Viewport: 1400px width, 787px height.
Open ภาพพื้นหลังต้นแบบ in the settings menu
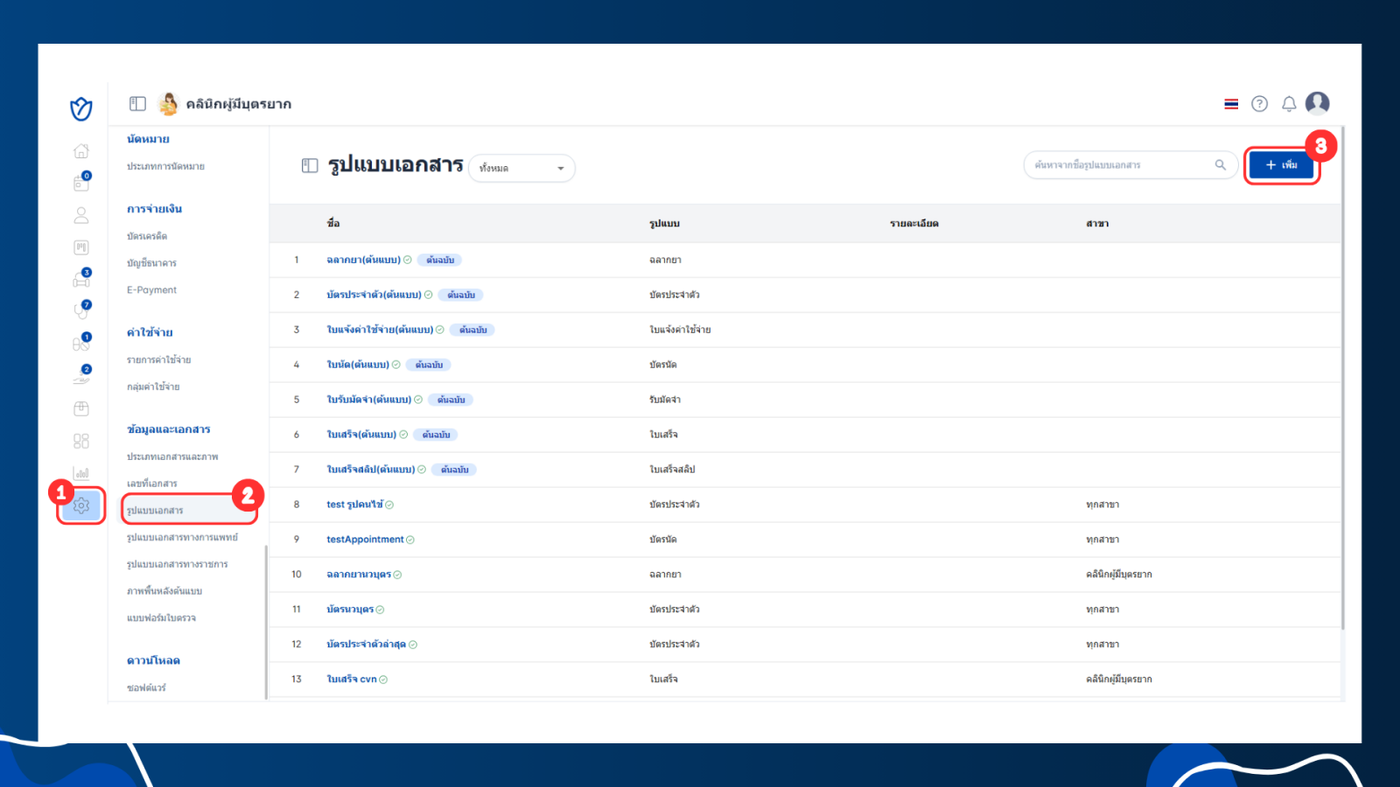165,591
